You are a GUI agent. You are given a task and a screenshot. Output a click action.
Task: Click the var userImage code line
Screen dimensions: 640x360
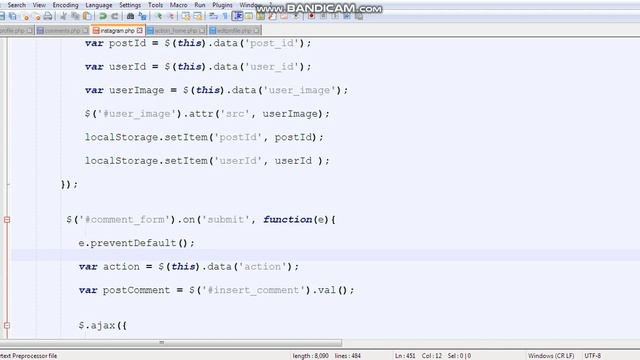[216, 90]
